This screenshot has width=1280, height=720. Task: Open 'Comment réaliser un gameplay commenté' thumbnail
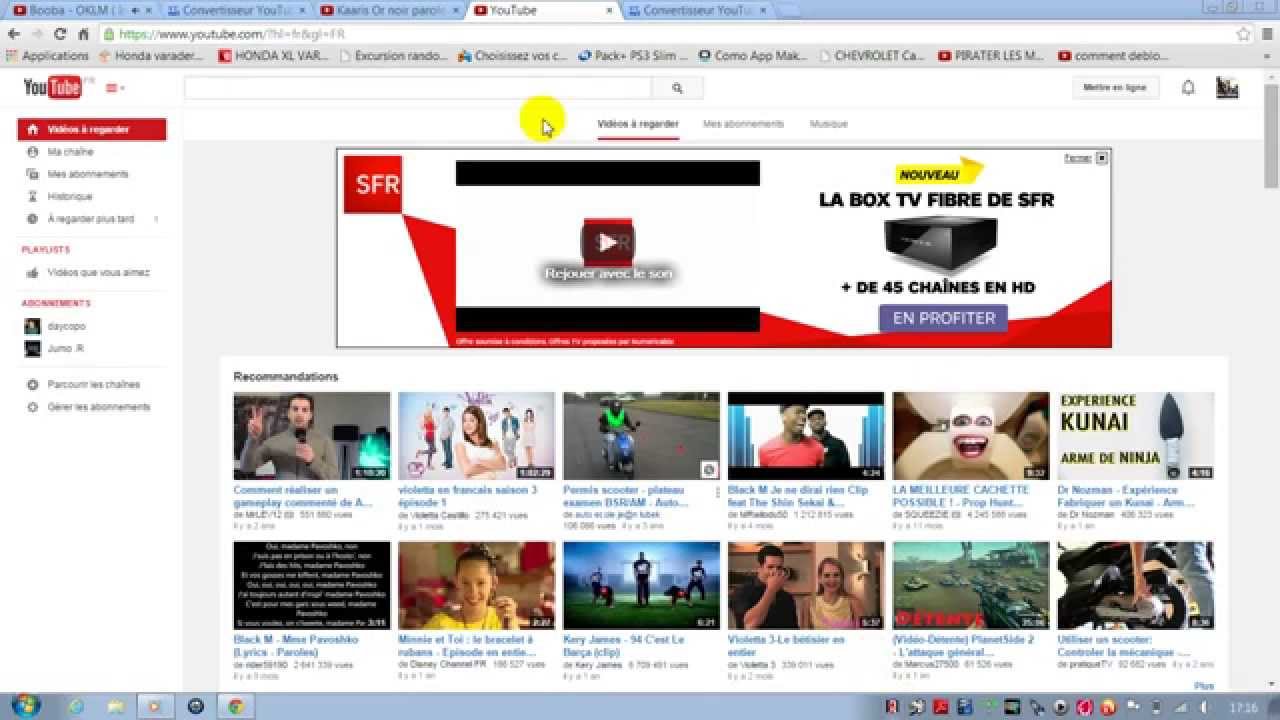point(312,436)
